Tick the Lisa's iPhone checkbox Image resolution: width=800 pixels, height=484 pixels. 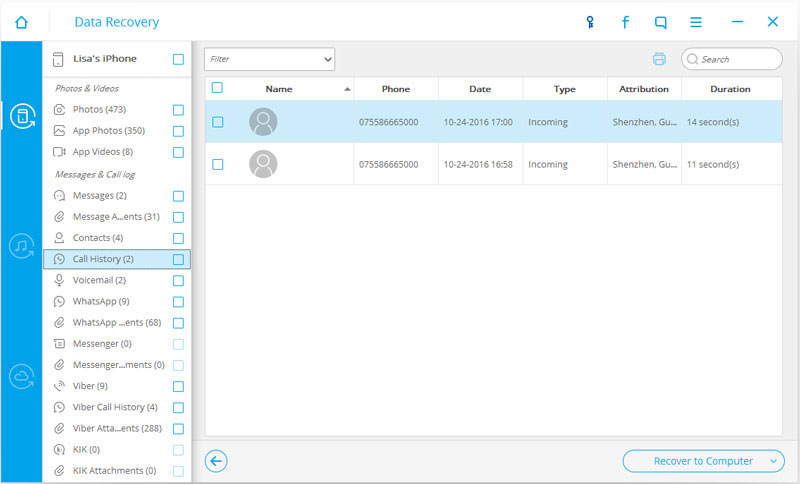(178, 60)
